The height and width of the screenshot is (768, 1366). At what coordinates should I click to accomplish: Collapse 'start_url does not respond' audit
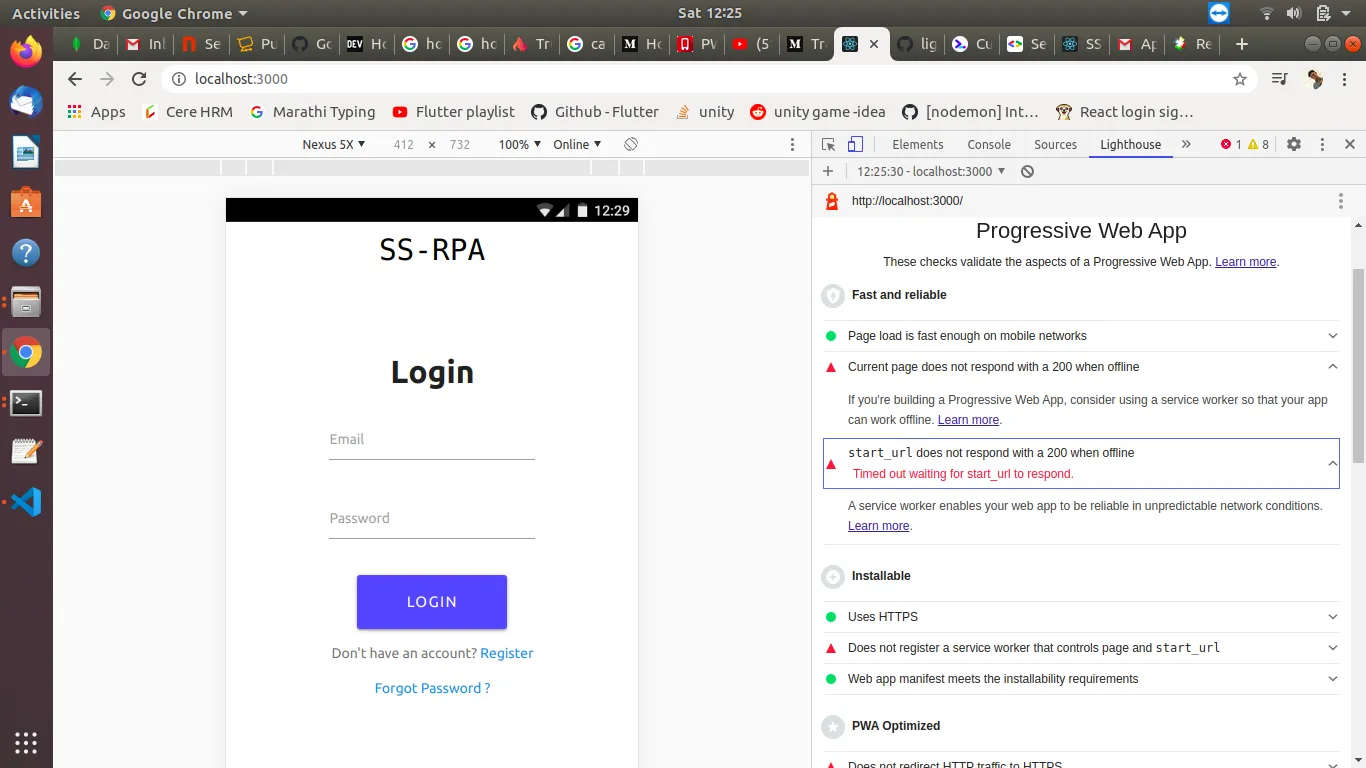[1081, 463]
